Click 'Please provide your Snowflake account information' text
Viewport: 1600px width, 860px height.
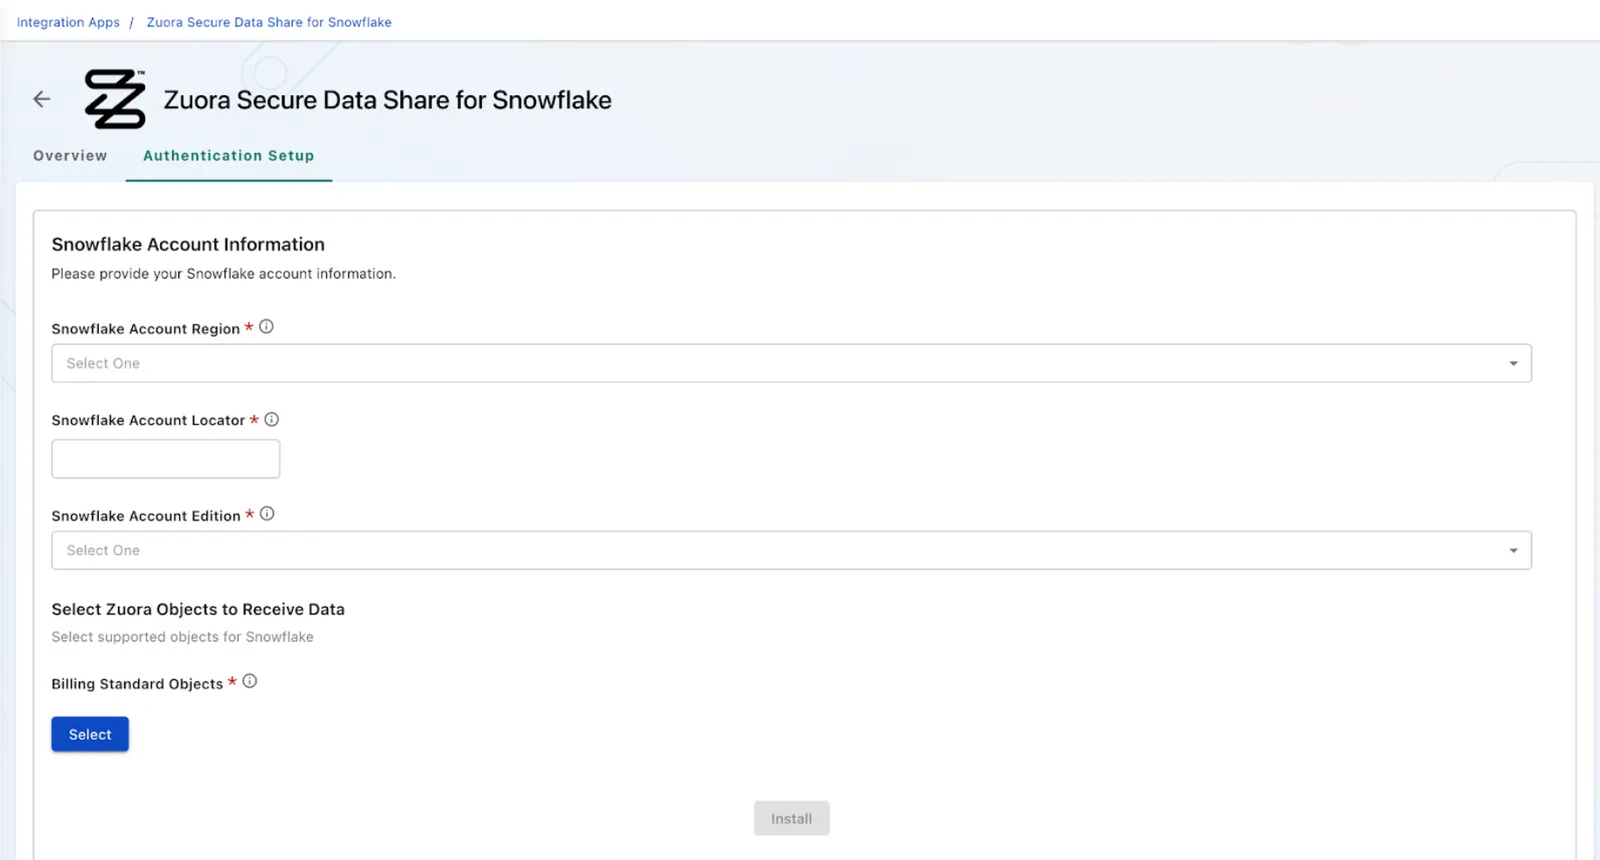point(223,273)
